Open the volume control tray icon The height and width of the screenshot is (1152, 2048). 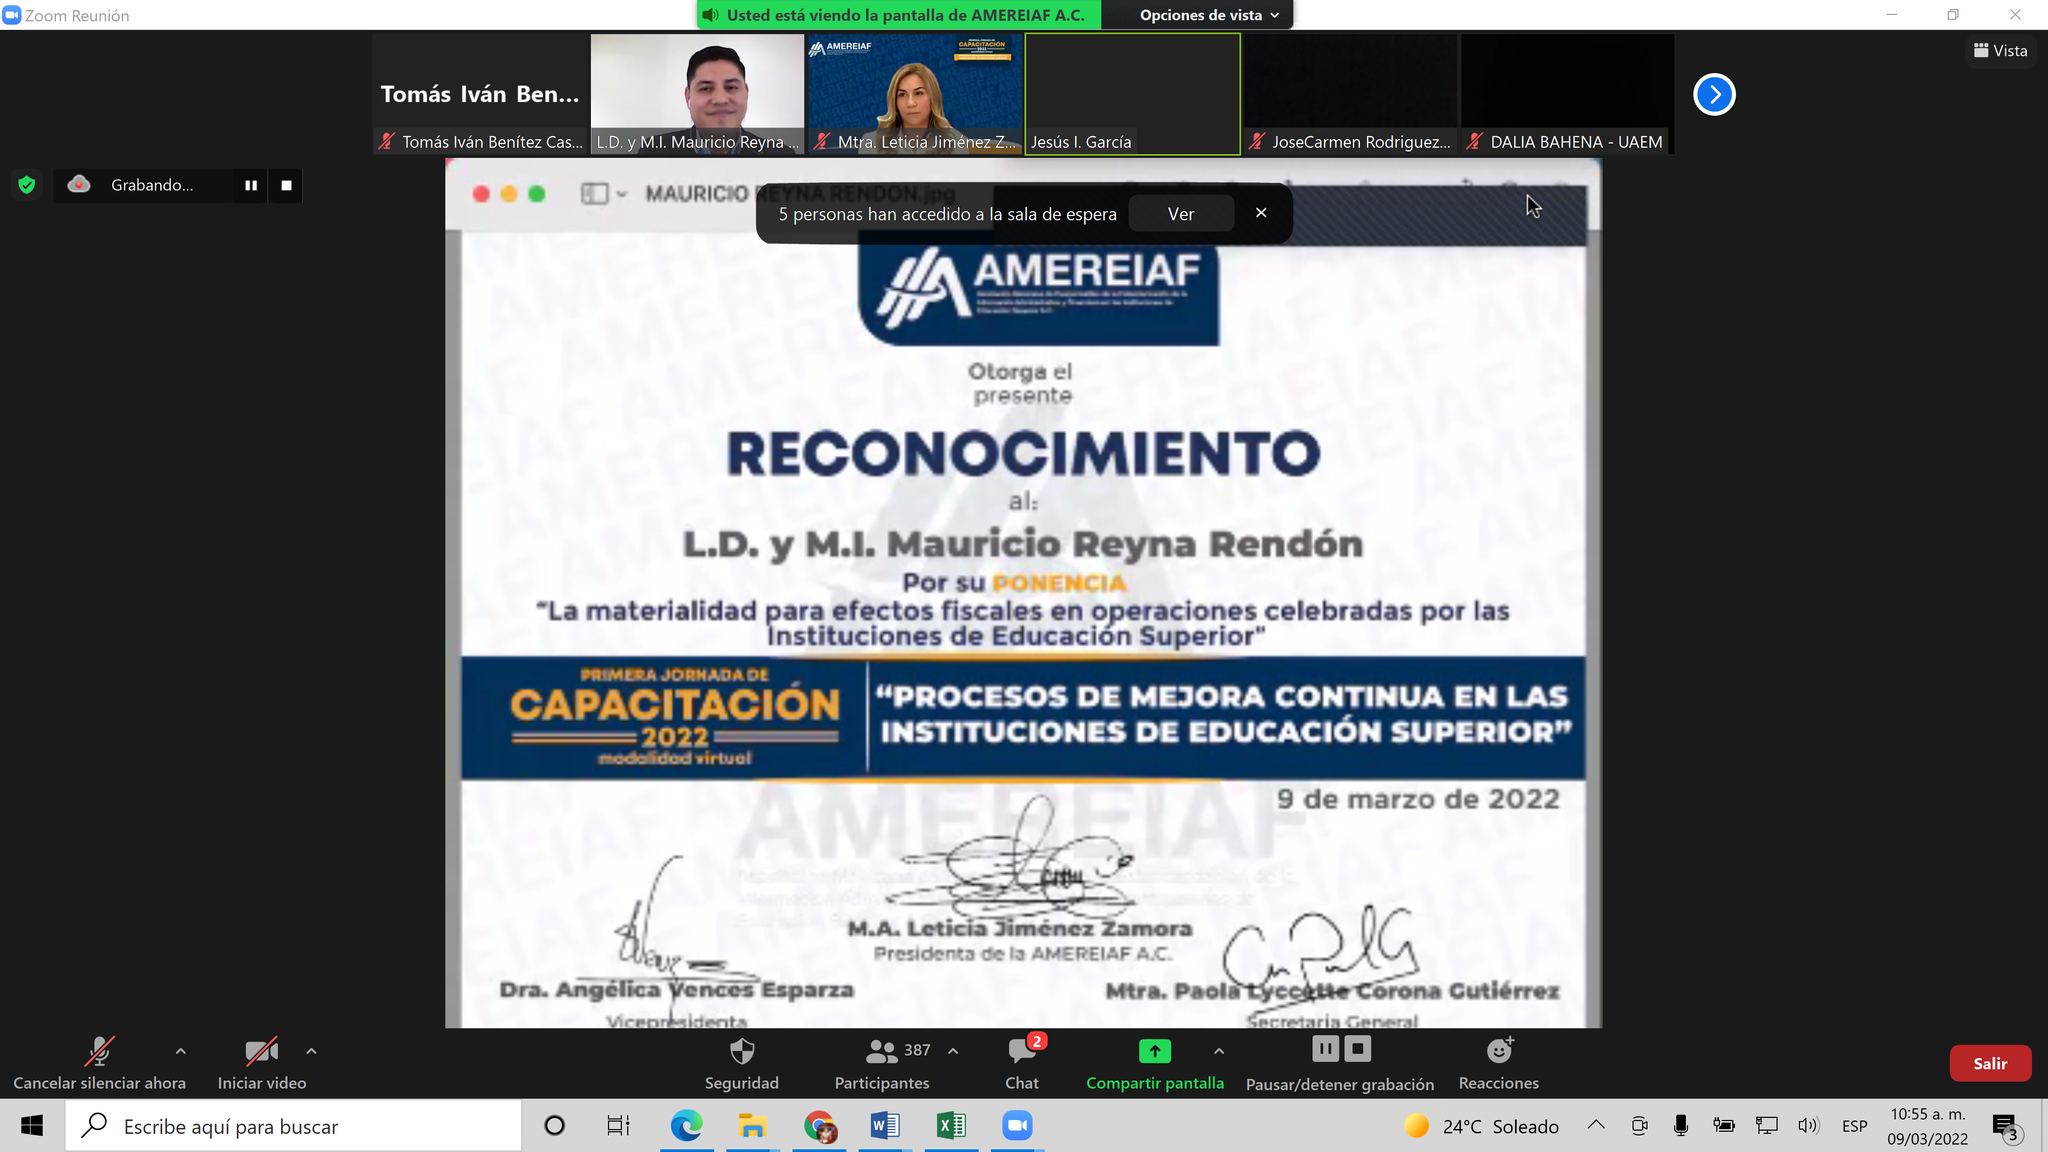coord(1808,1126)
